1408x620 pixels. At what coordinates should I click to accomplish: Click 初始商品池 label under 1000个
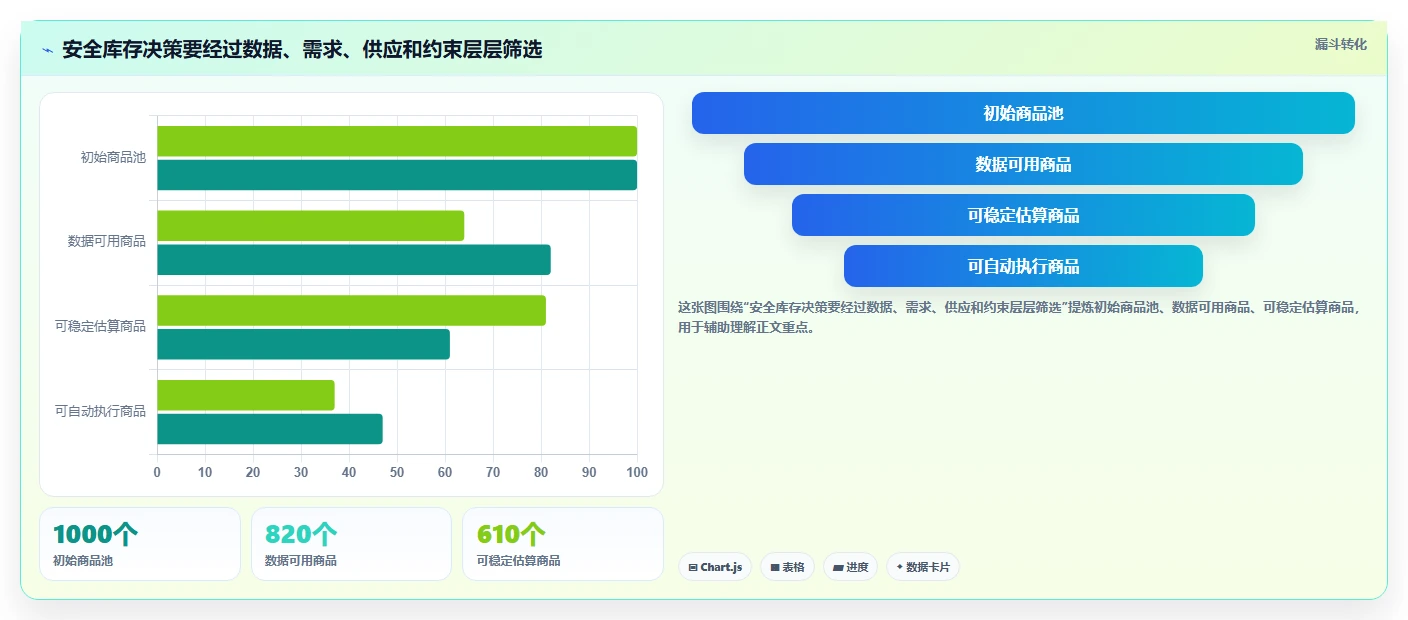click(x=83, y=561)
